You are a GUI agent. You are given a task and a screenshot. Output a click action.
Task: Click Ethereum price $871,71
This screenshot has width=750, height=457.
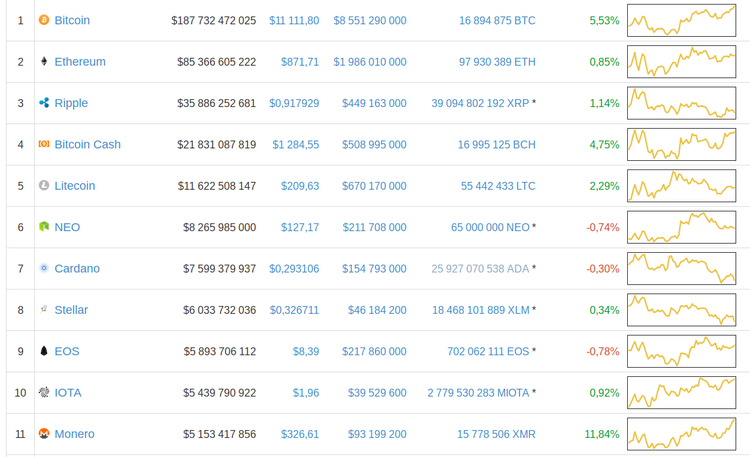click(x=300, y=62)
